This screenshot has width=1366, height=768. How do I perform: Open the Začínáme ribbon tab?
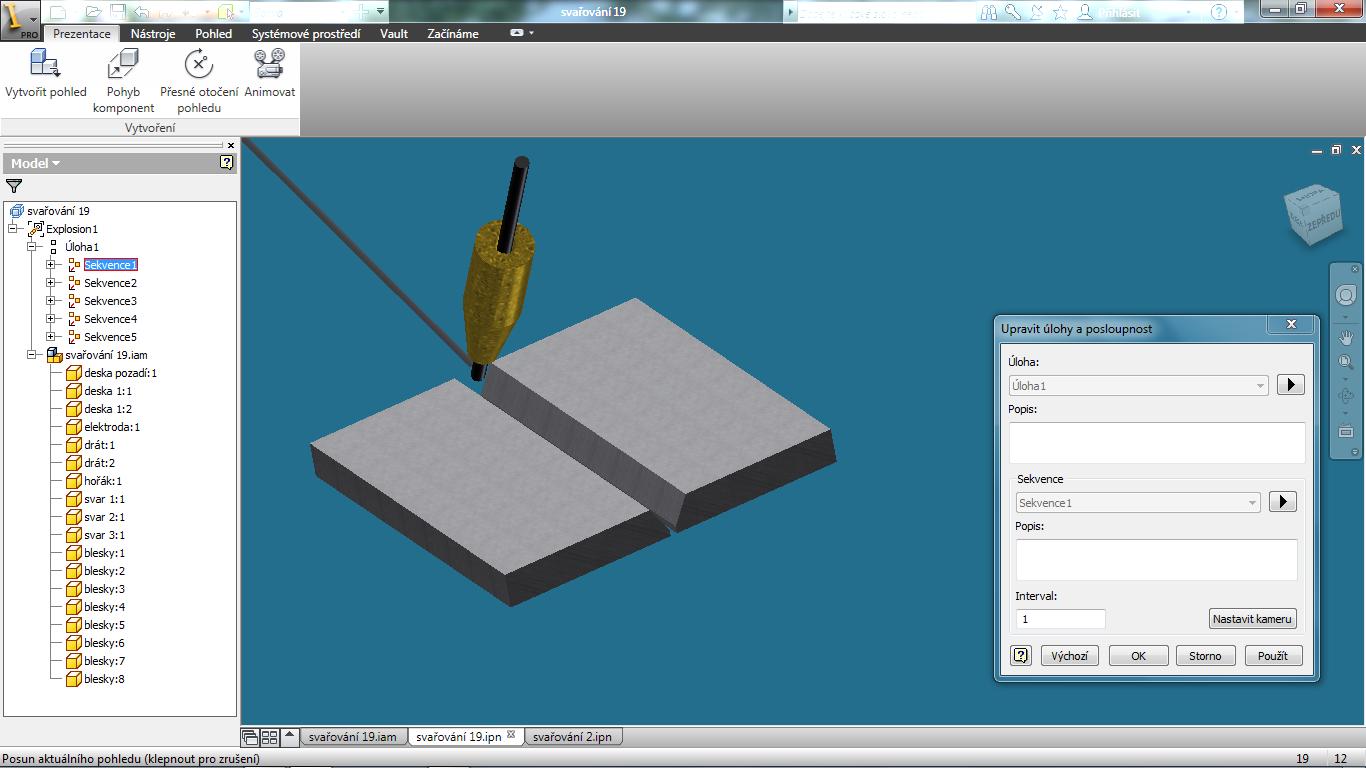point(453,33)
